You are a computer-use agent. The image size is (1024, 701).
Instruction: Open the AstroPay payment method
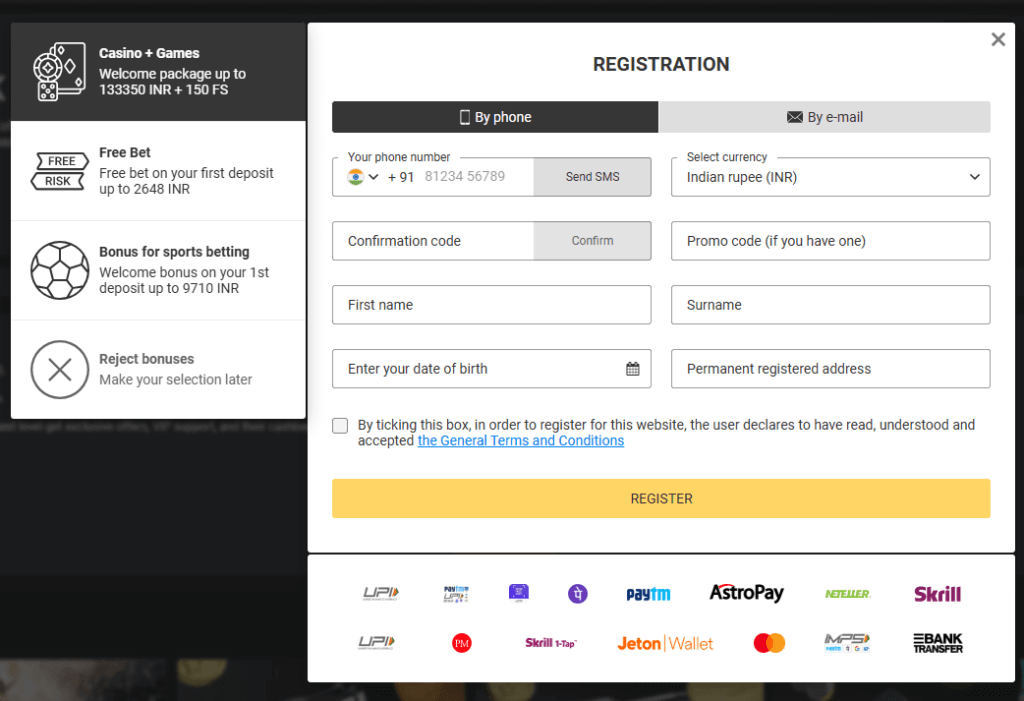point(746,592)
